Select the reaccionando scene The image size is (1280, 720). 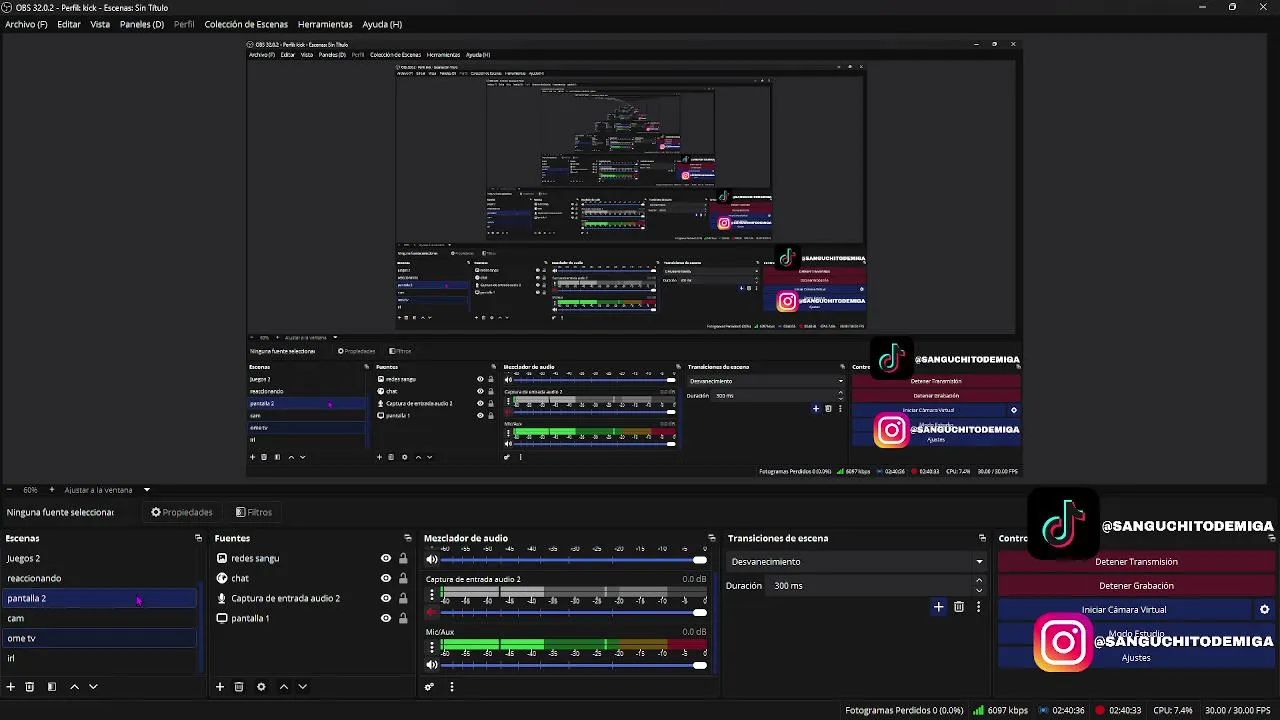100,578
